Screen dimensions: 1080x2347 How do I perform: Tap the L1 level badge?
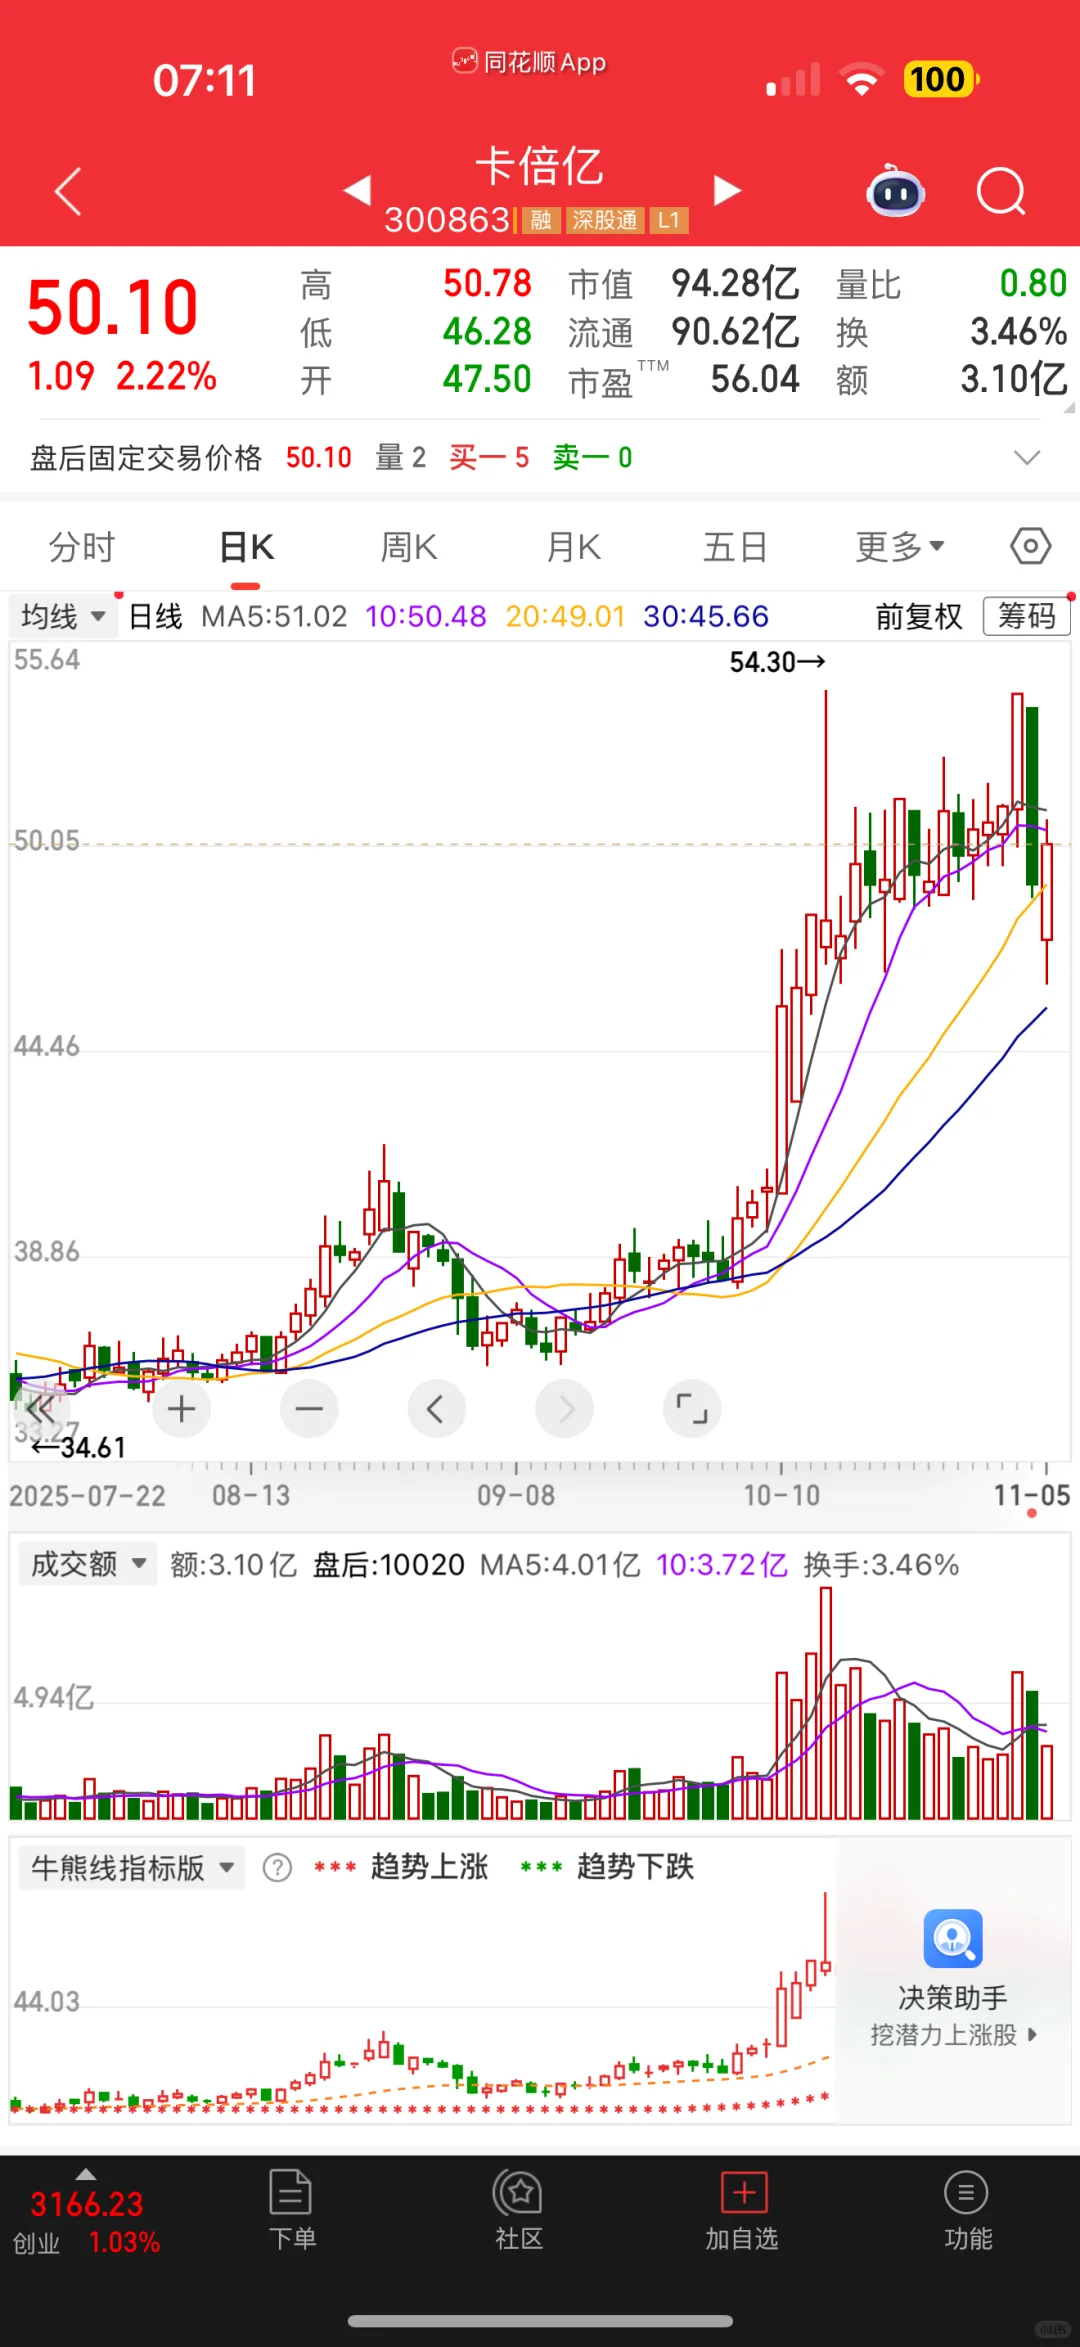pos(669,220)
